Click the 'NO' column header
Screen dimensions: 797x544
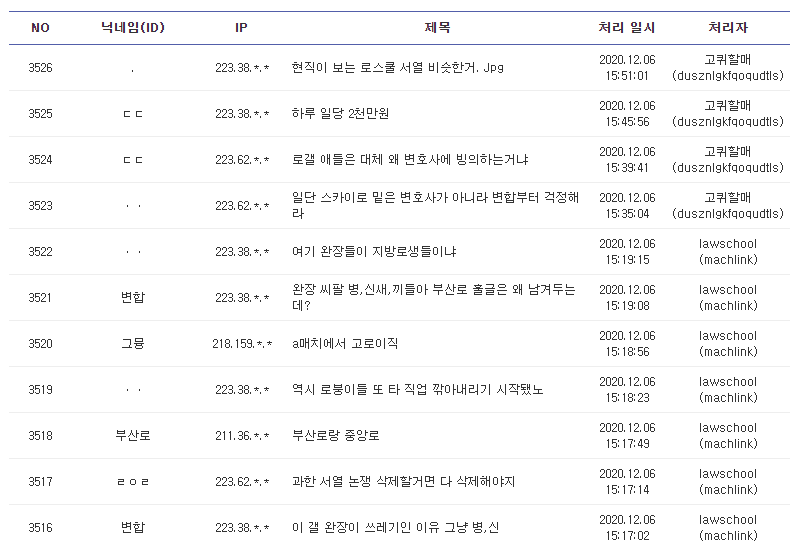pos(40,28)
